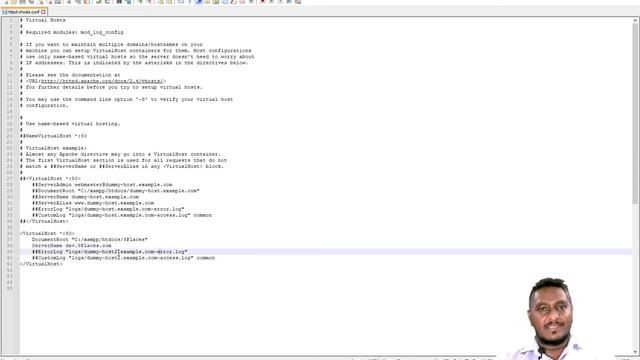Click the commented '##<VirtualHost *:80>' opening tag
Image resolution: width=640 pixels, height=360 pixels.
(x=51, y=179)
